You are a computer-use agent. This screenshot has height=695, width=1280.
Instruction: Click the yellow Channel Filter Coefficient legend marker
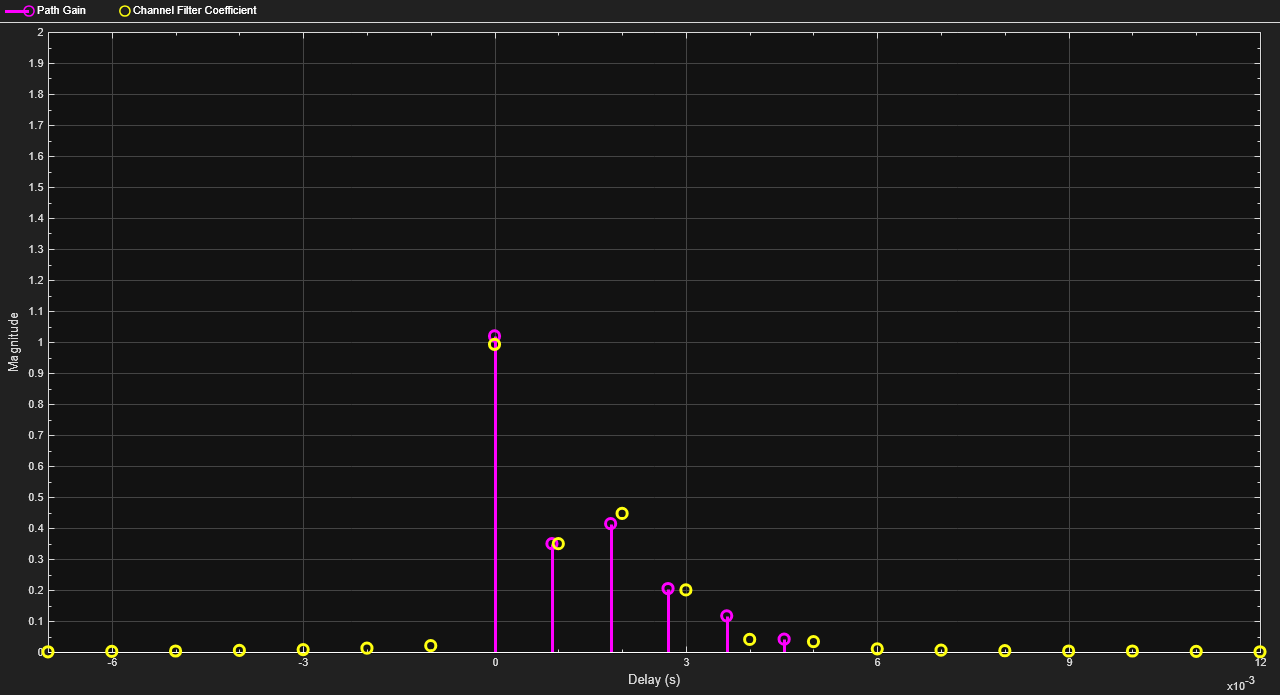124,11
